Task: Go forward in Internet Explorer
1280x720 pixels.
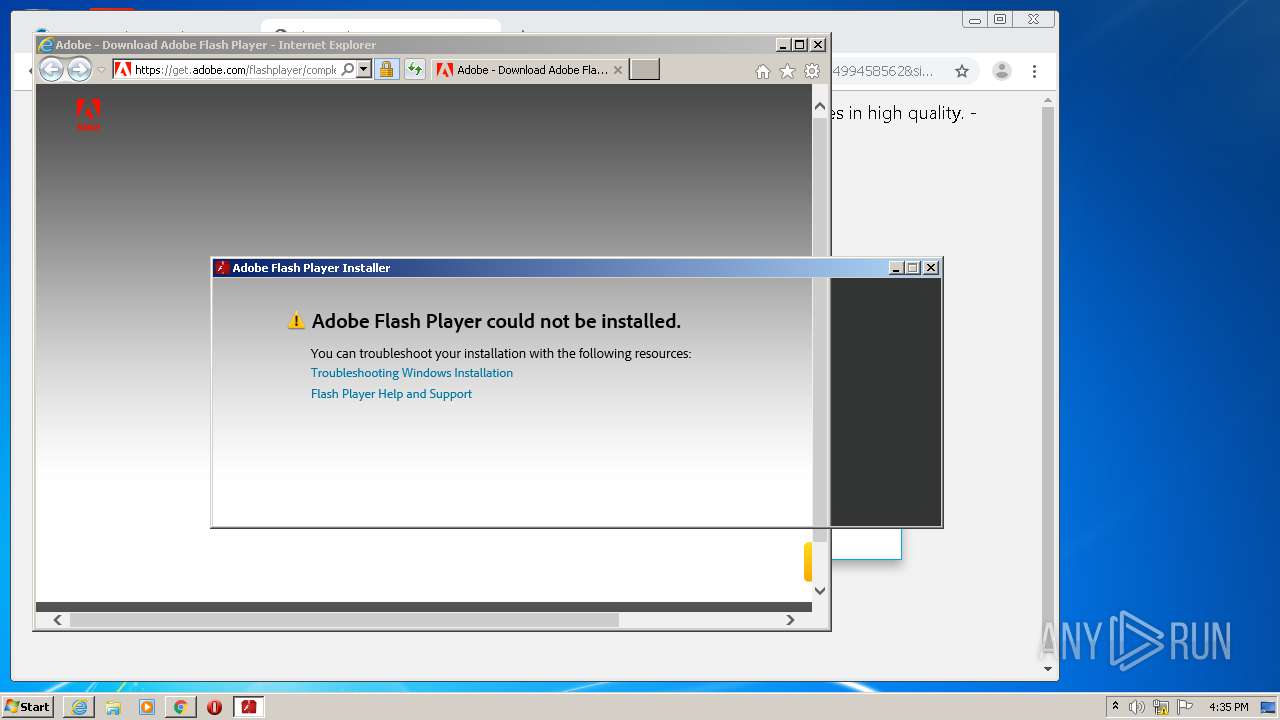Action: pos(79,69)
